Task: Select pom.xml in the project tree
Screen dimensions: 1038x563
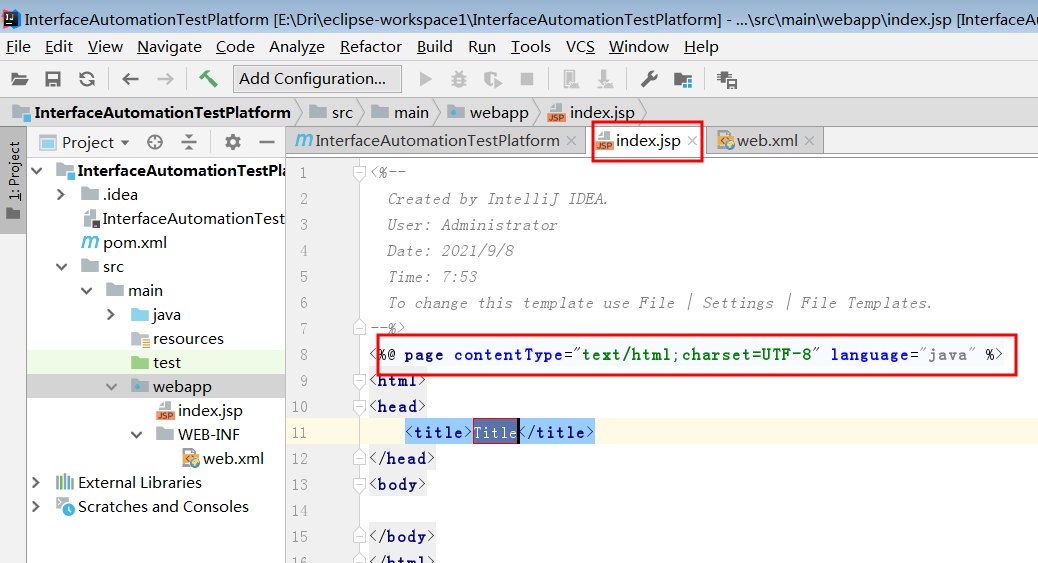Action: point(124,243)
